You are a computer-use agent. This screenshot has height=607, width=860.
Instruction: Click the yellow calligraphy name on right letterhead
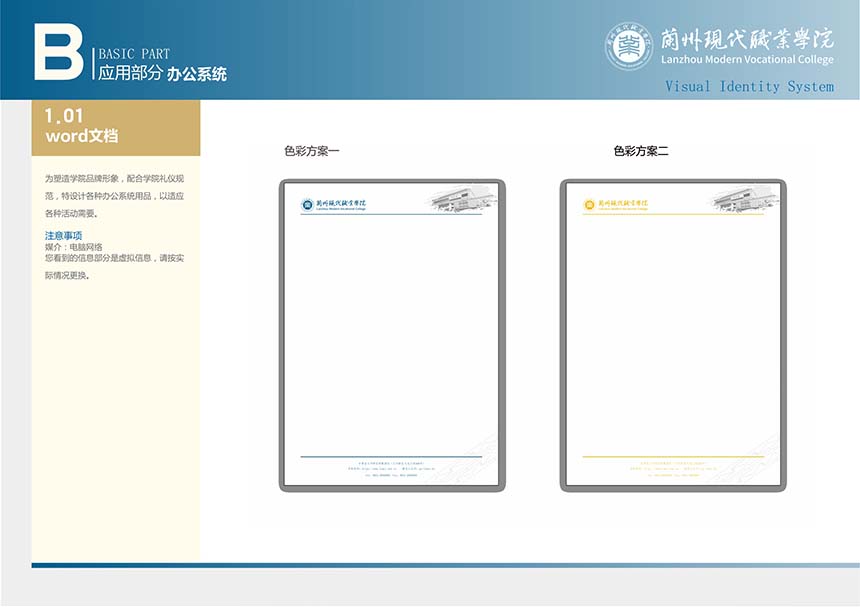[623, 203]
